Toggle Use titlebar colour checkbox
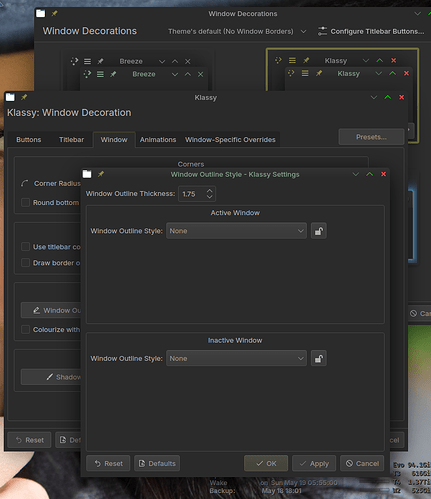Screen dimensions: 431x499 coord(25,247)
